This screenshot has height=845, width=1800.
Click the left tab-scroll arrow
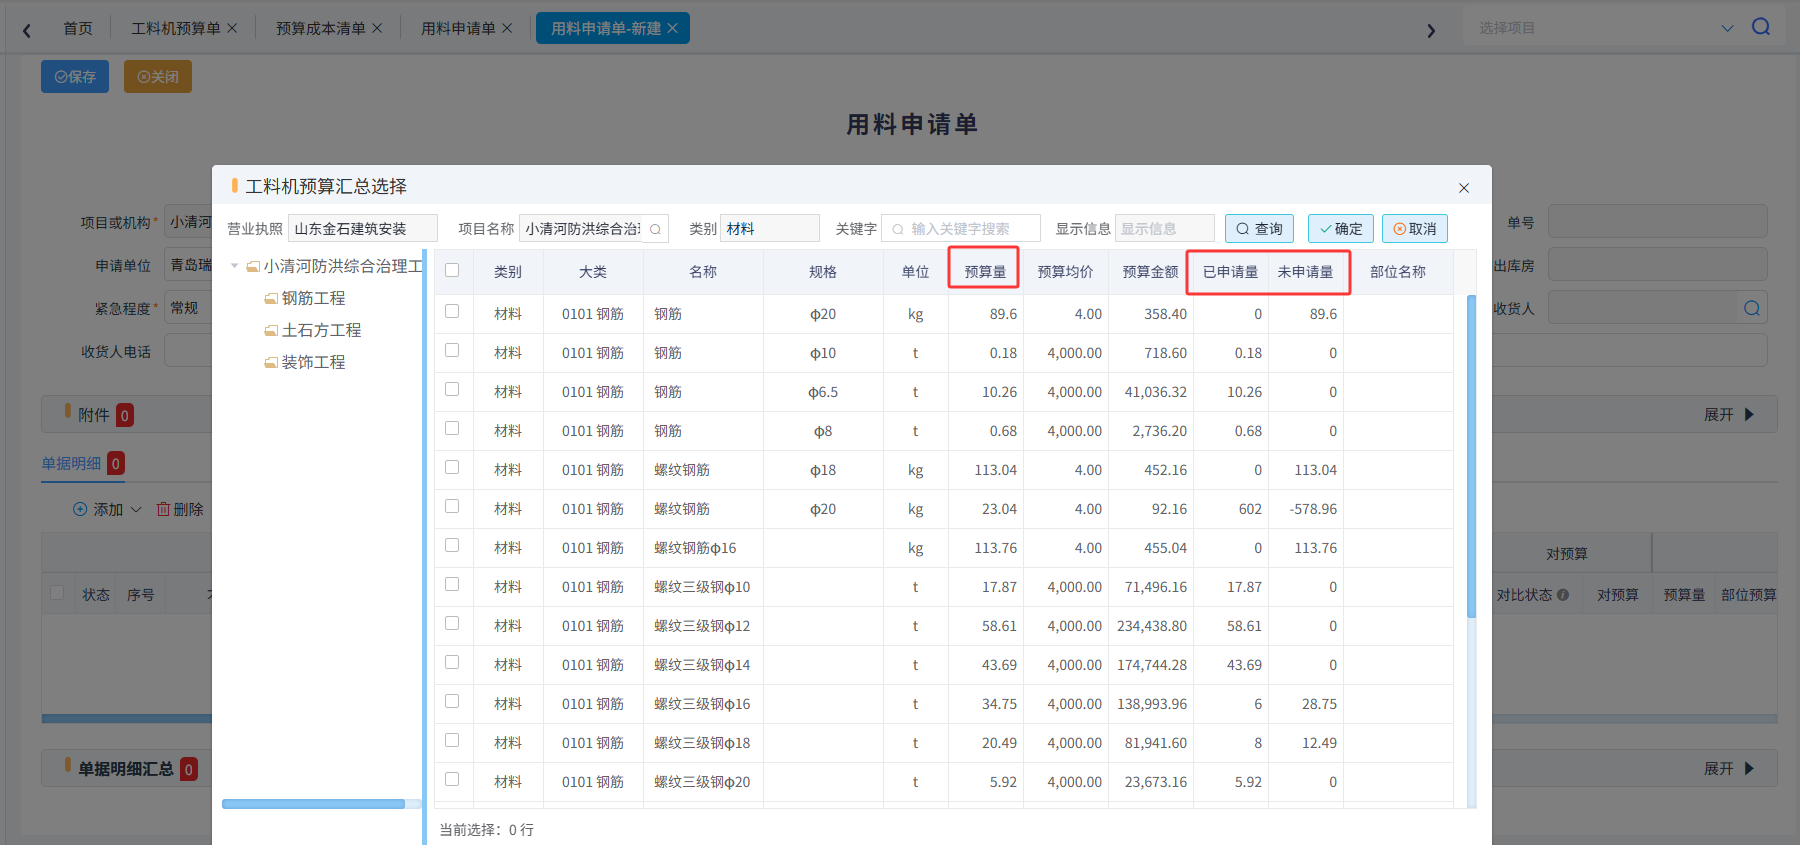27,30
